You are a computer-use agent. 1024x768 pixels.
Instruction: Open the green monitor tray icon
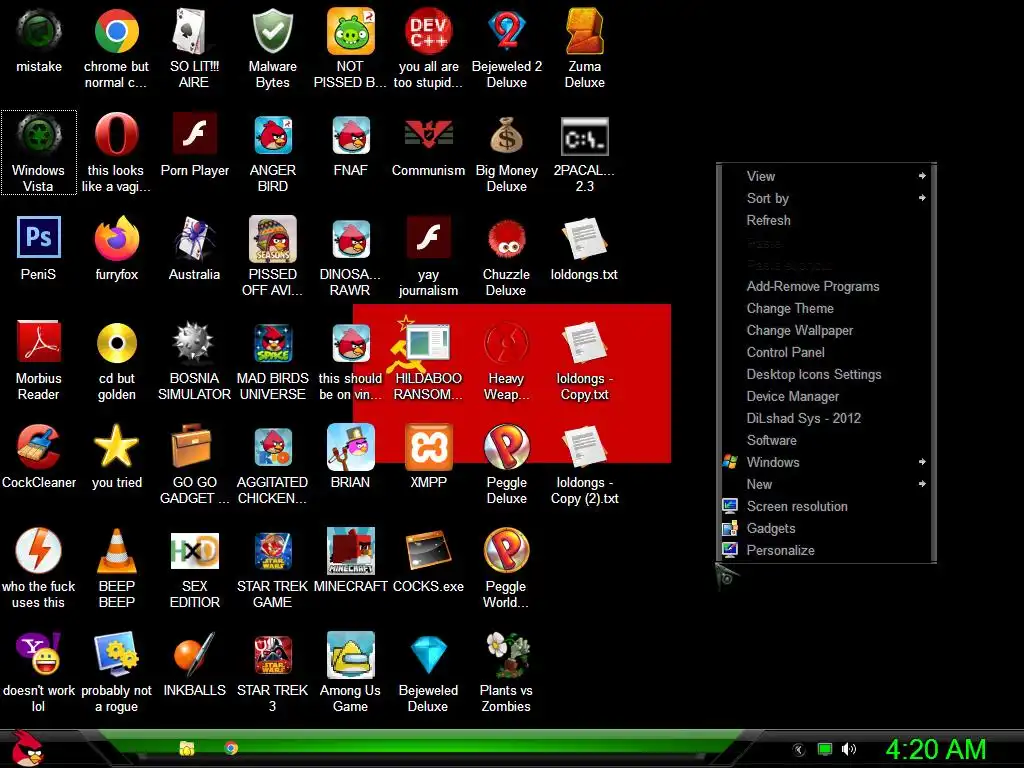coord(825,749)
